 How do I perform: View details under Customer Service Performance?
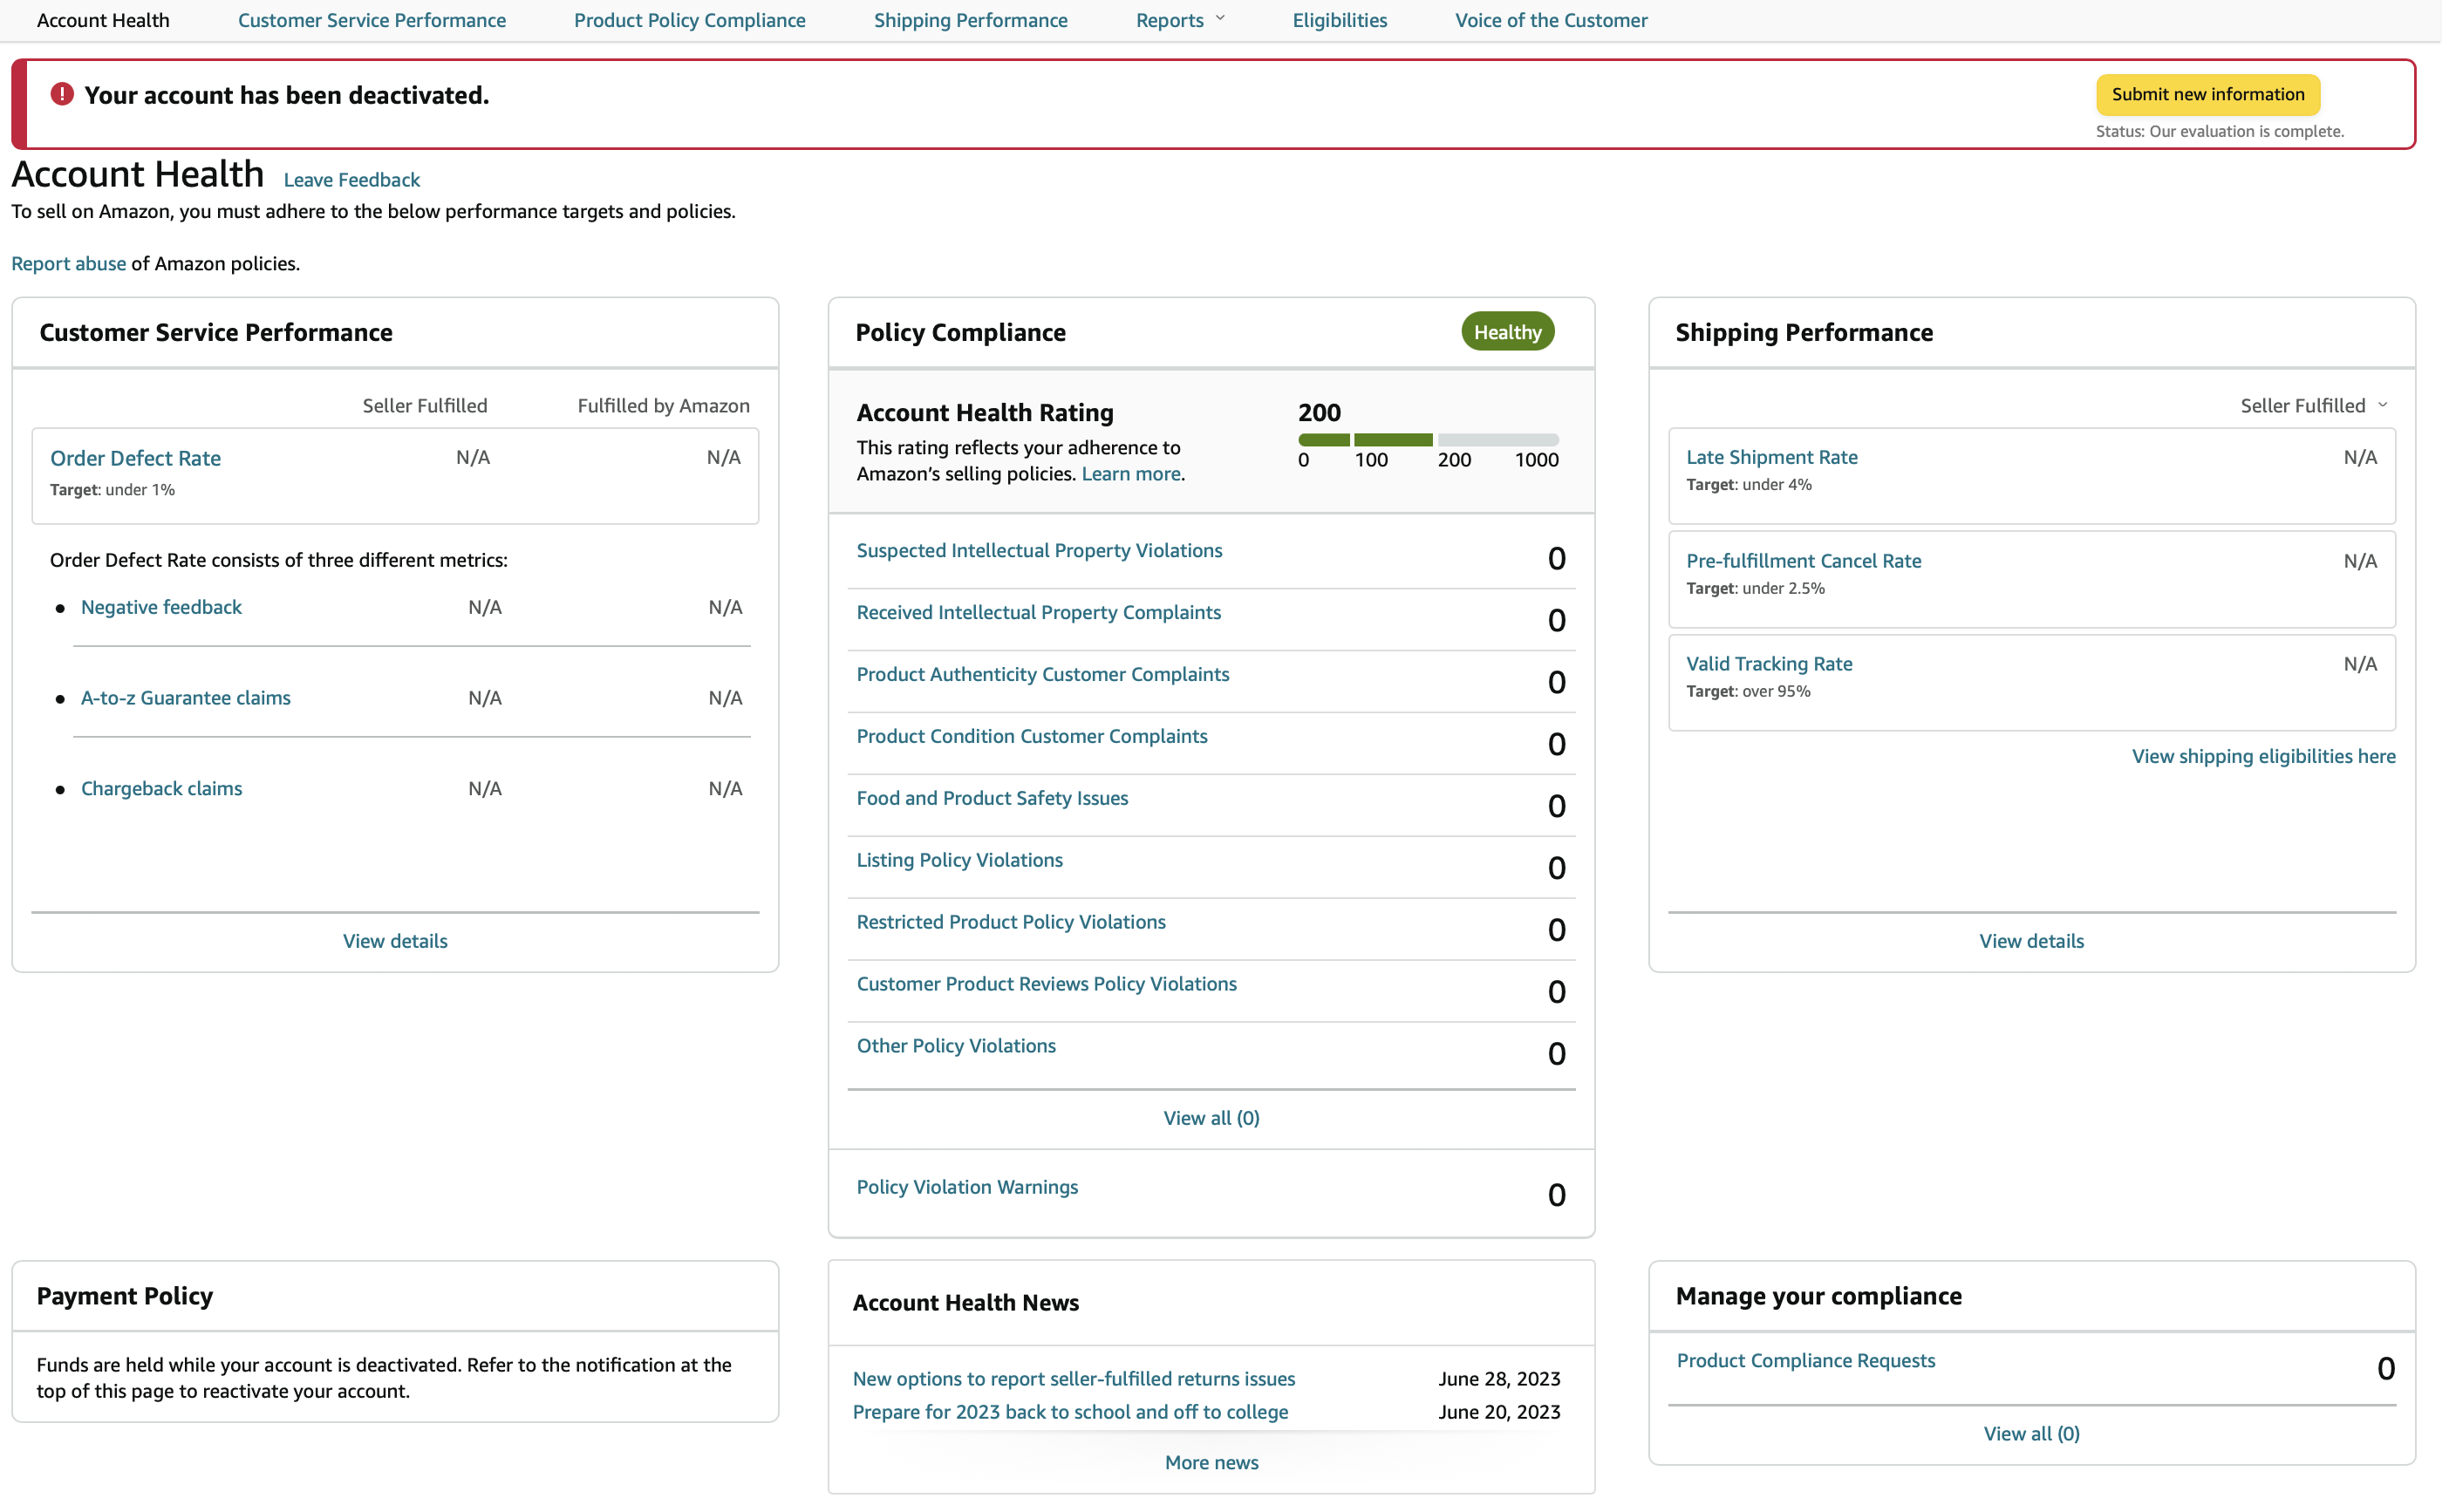pos(396,943)
